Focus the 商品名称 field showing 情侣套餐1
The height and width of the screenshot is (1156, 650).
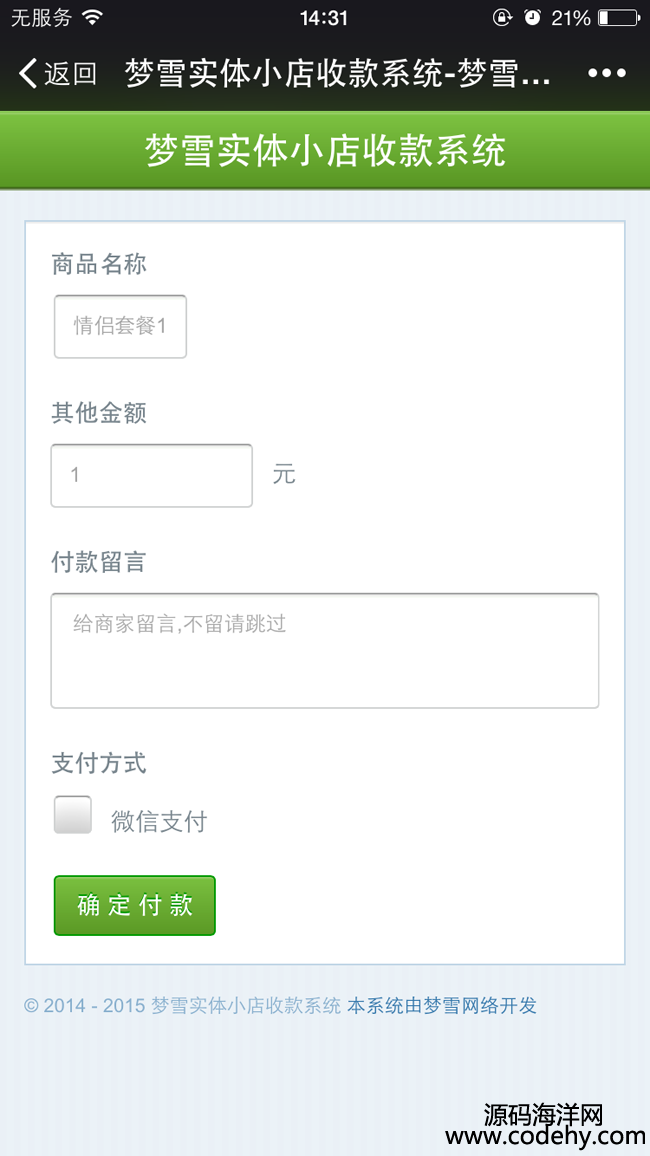coord(120,327)
